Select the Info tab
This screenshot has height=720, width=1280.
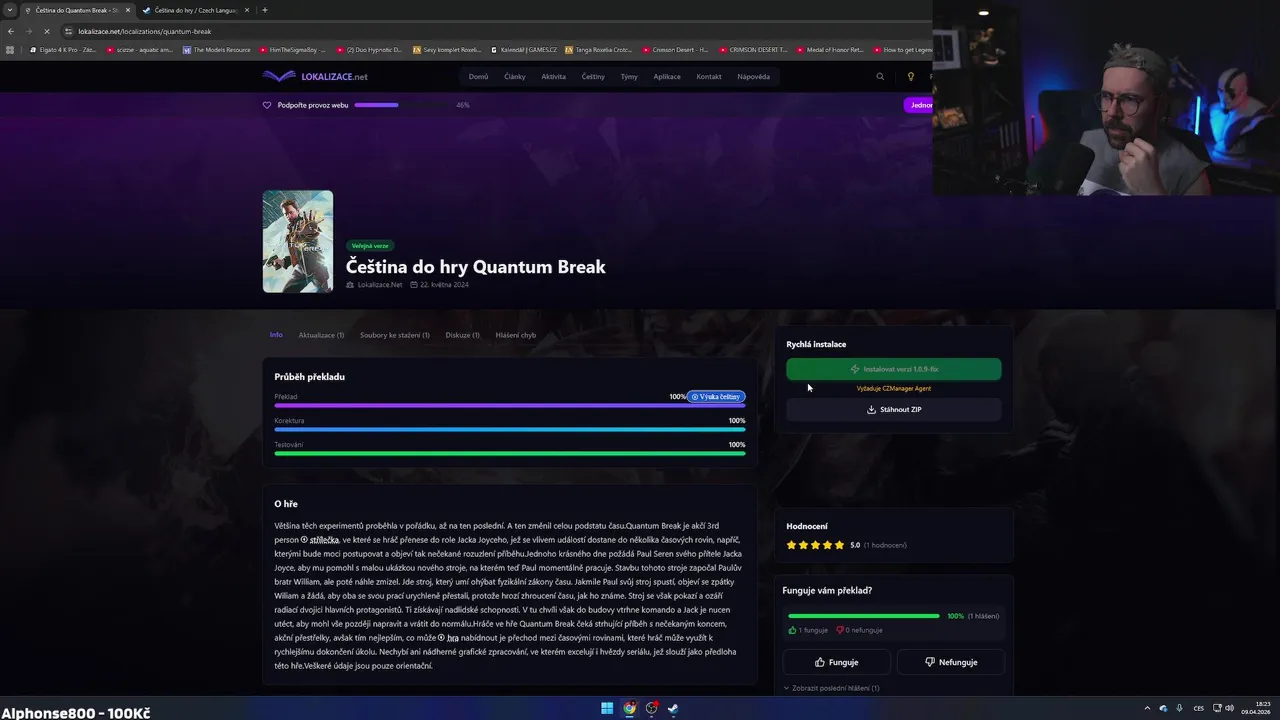pos(276,335)
